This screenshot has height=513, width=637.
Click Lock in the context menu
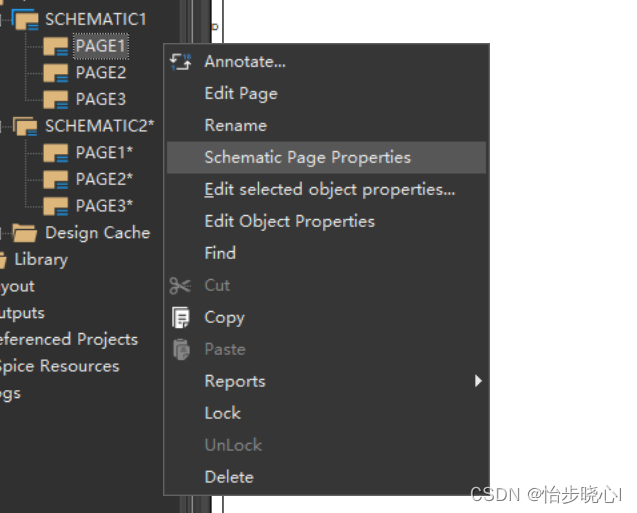(x=222, y=413)
